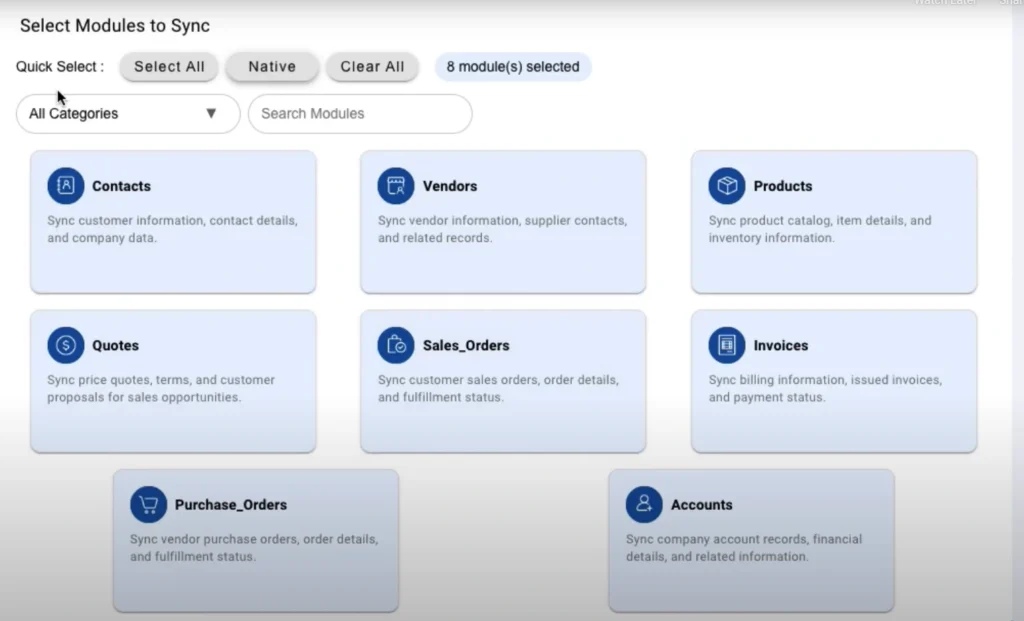The image size is (1024, 621).
Task: Select the Accounts module card
Action: (x=751, y=540)
